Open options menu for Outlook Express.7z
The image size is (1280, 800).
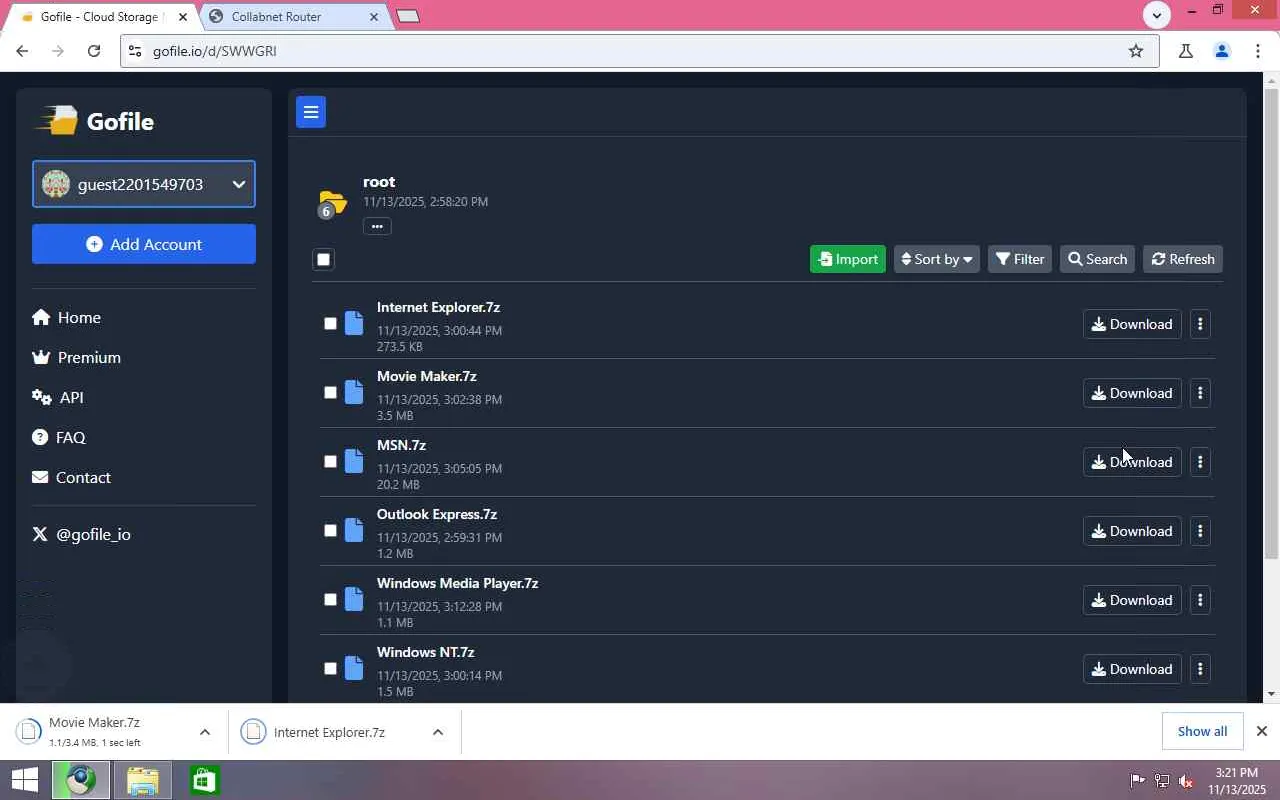1200,531
